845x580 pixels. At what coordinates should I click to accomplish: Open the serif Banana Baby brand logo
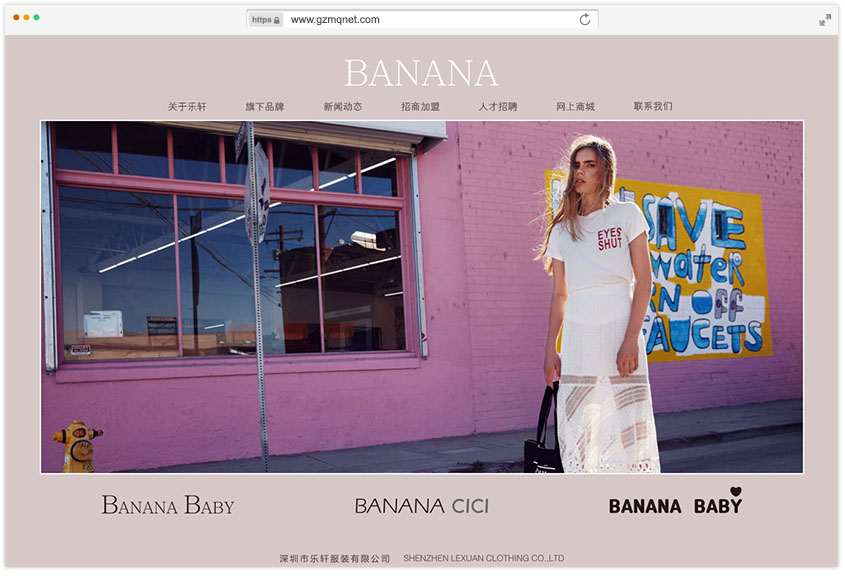[168, 505]
